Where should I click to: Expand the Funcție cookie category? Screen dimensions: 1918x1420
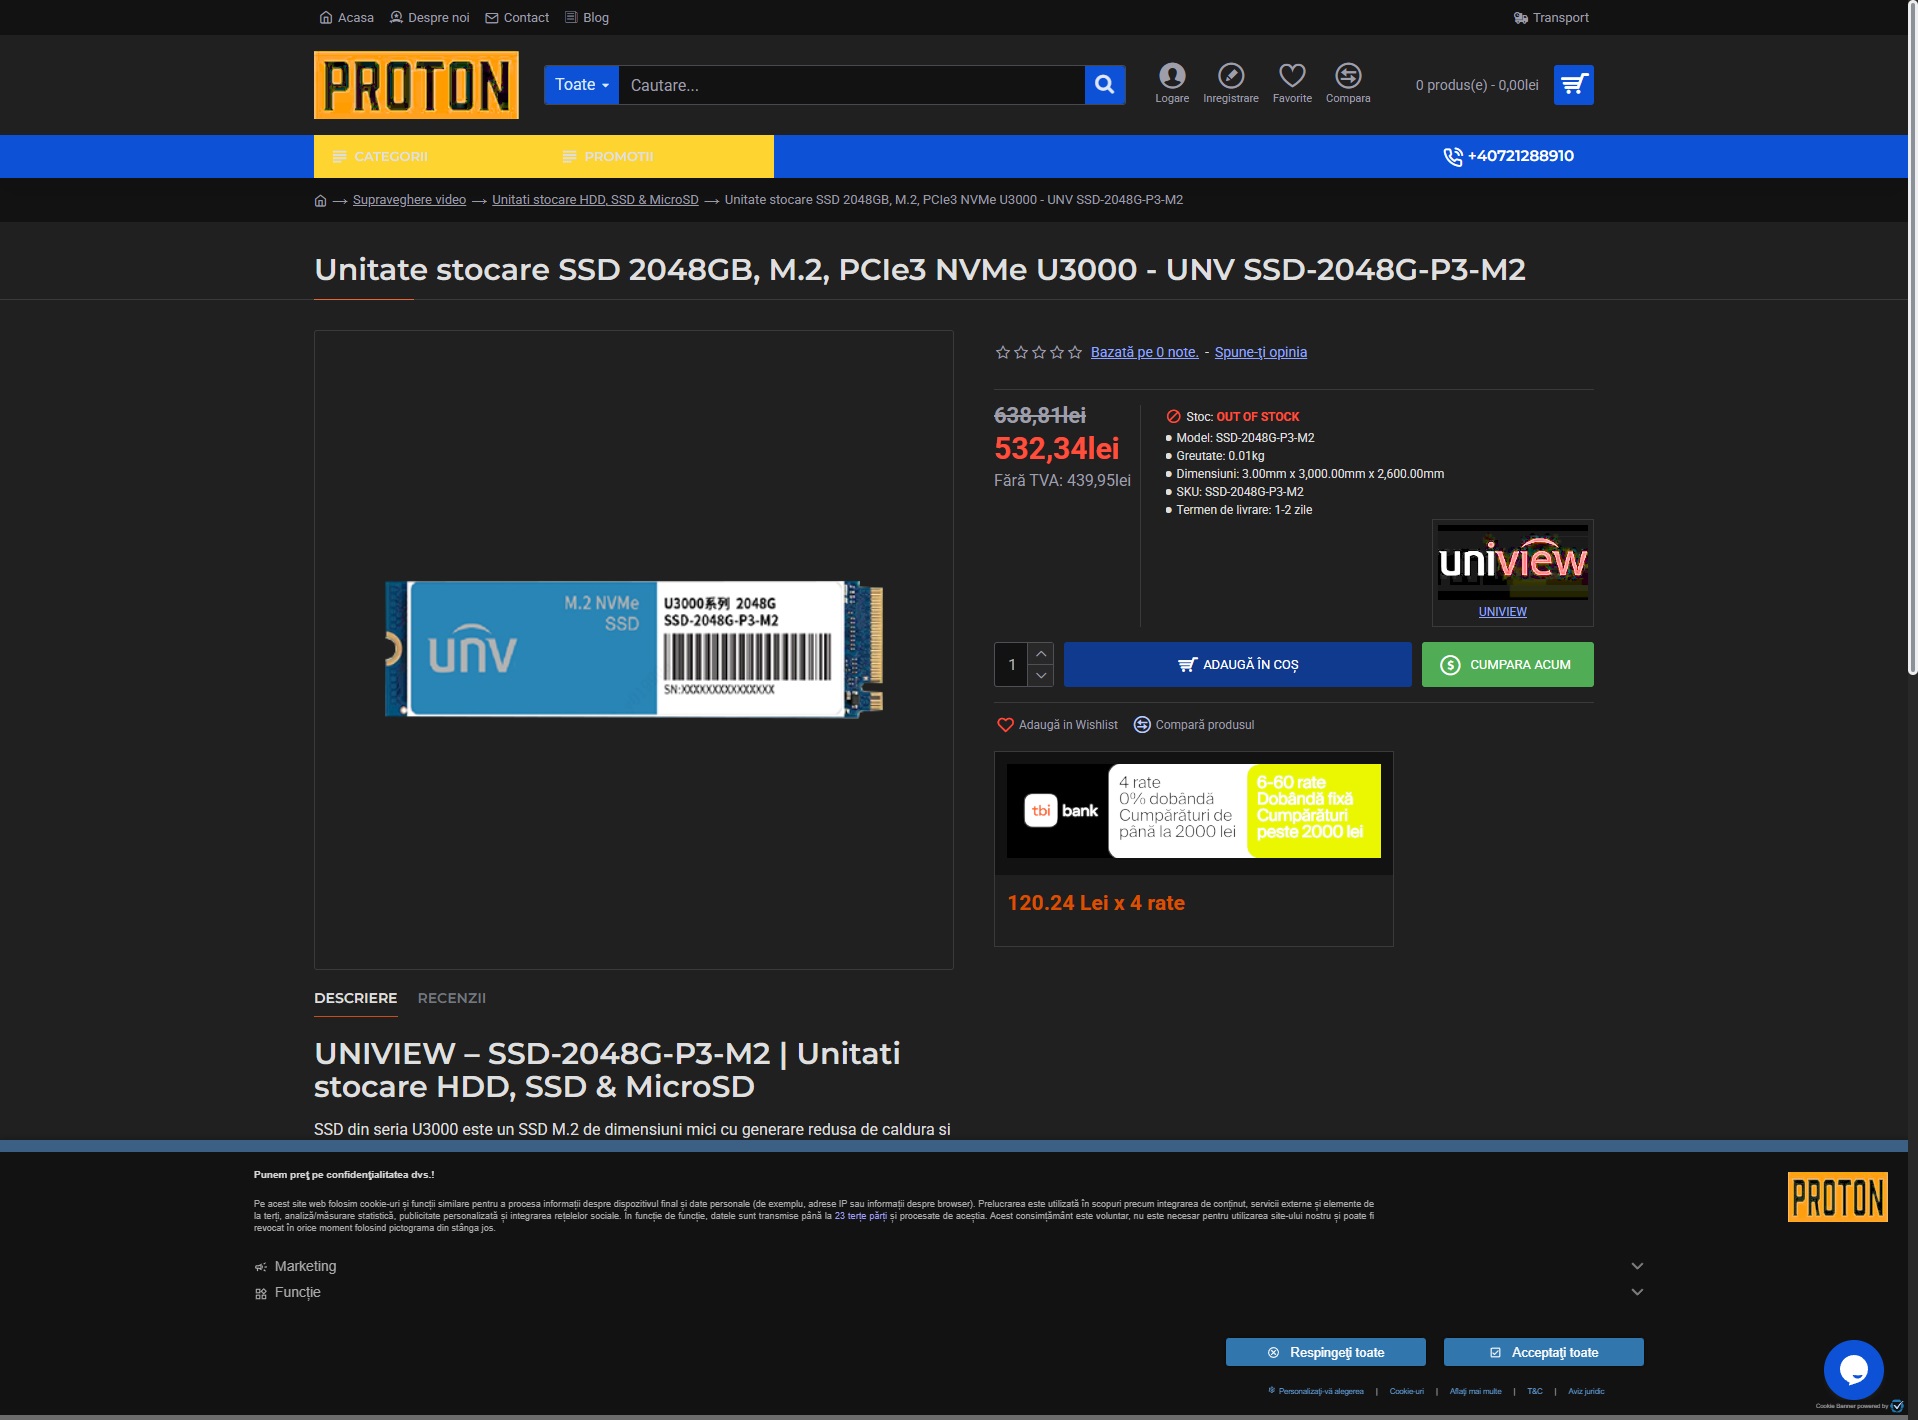pos(949,1292)
